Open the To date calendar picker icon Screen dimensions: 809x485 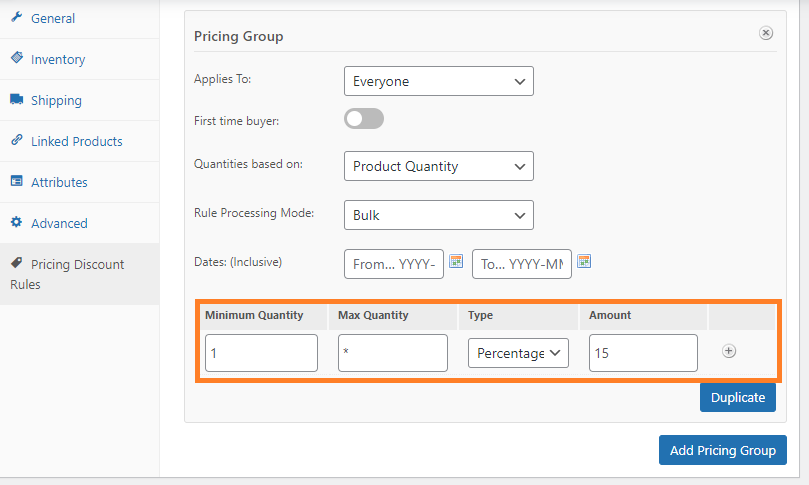click(585, 262)
